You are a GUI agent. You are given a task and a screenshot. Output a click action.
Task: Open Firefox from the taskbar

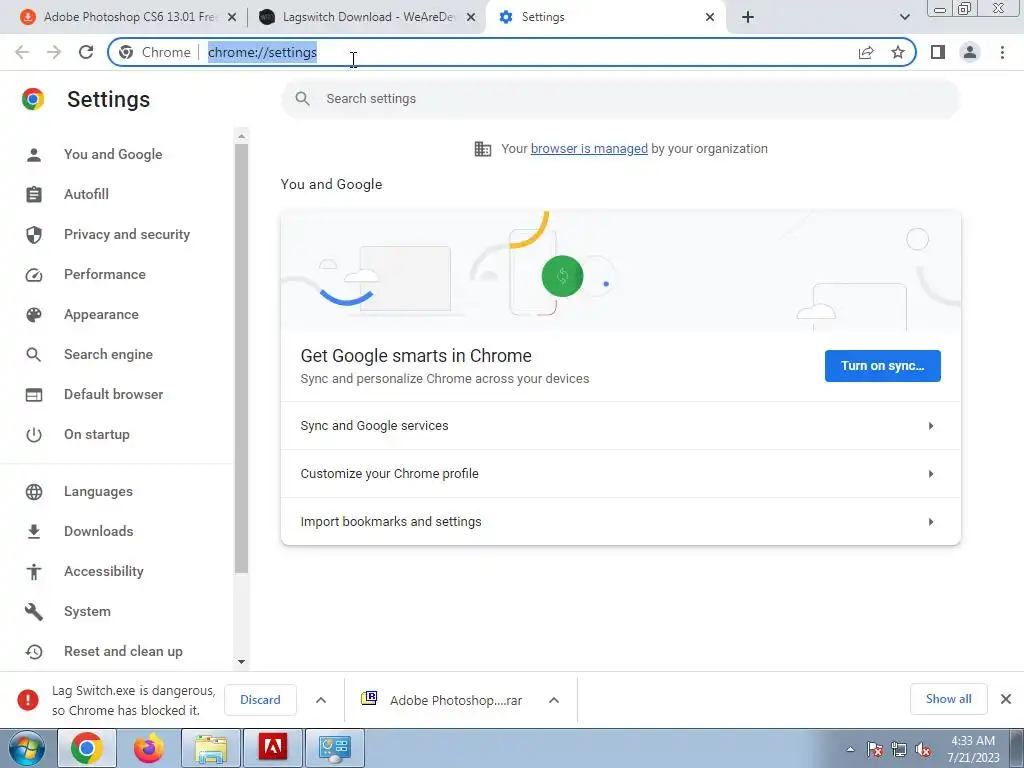pos(149,748)
